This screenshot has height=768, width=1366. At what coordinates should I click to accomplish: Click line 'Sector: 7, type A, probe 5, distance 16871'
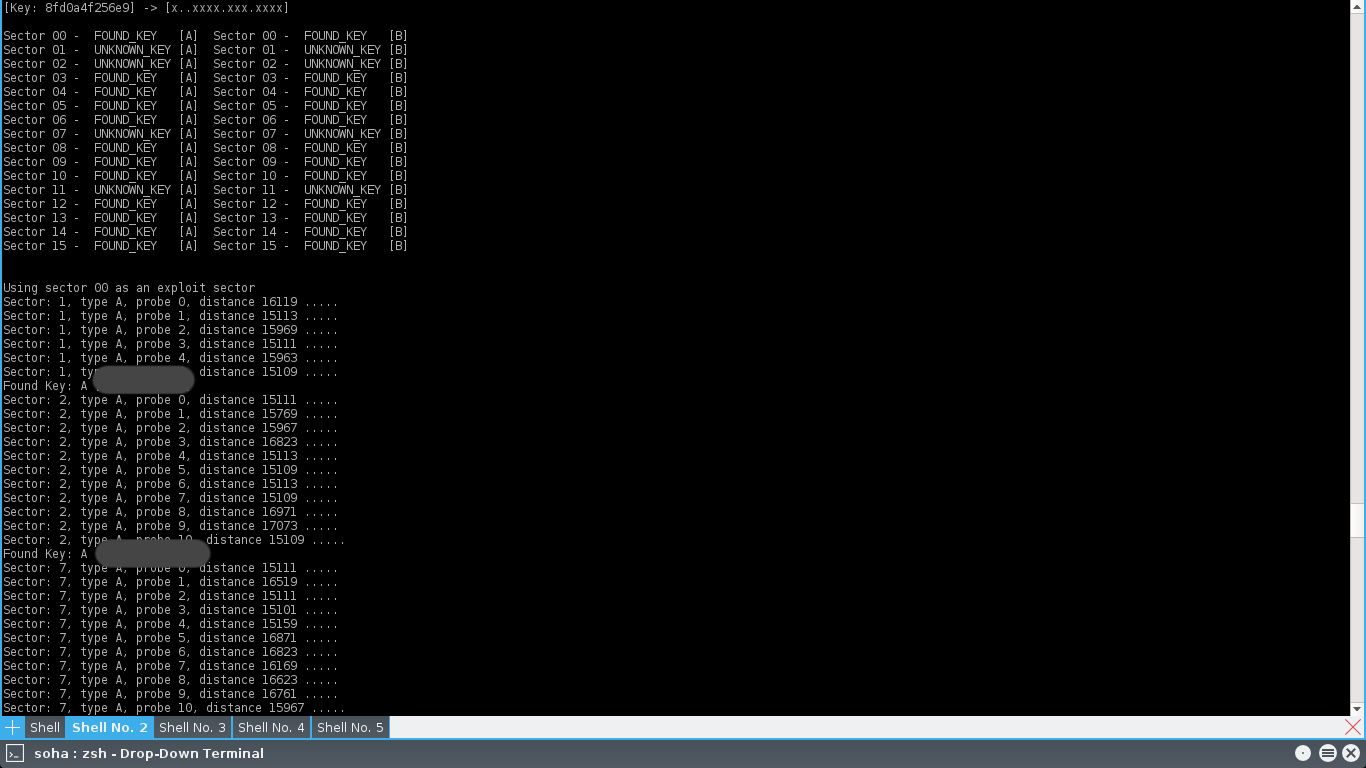click(170, 638)
